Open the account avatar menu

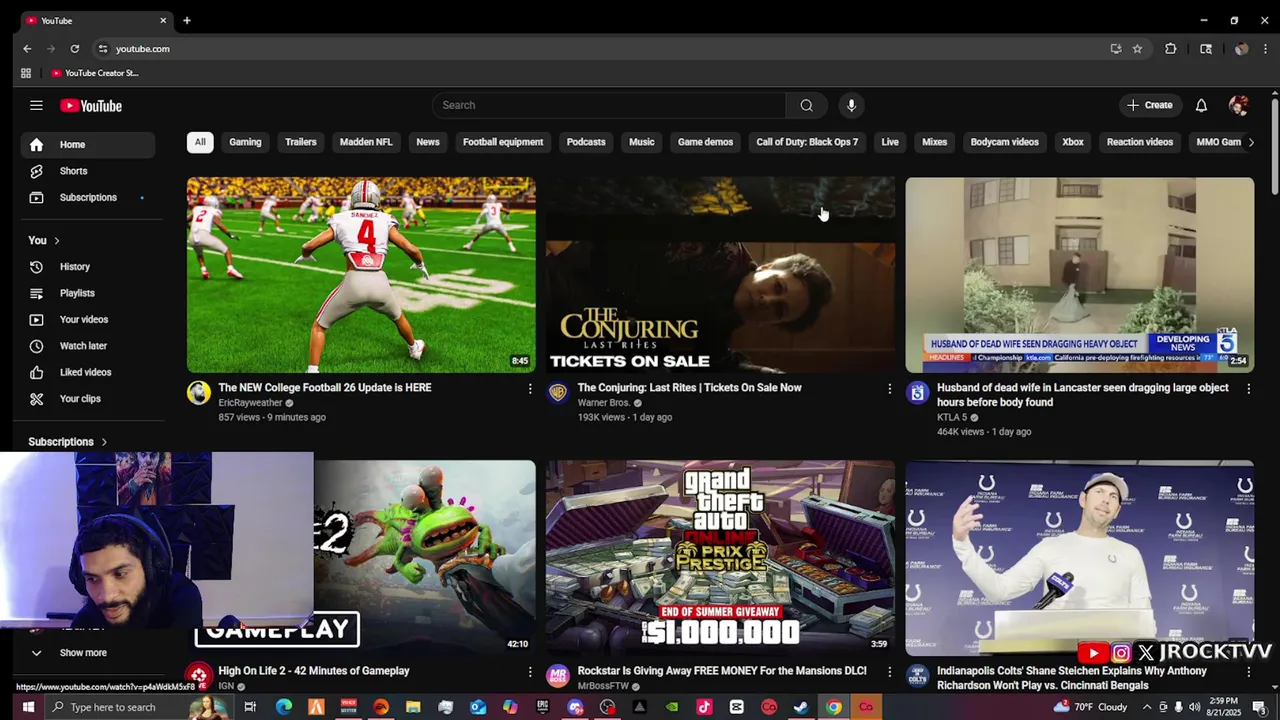click(x=1238, y=105)
